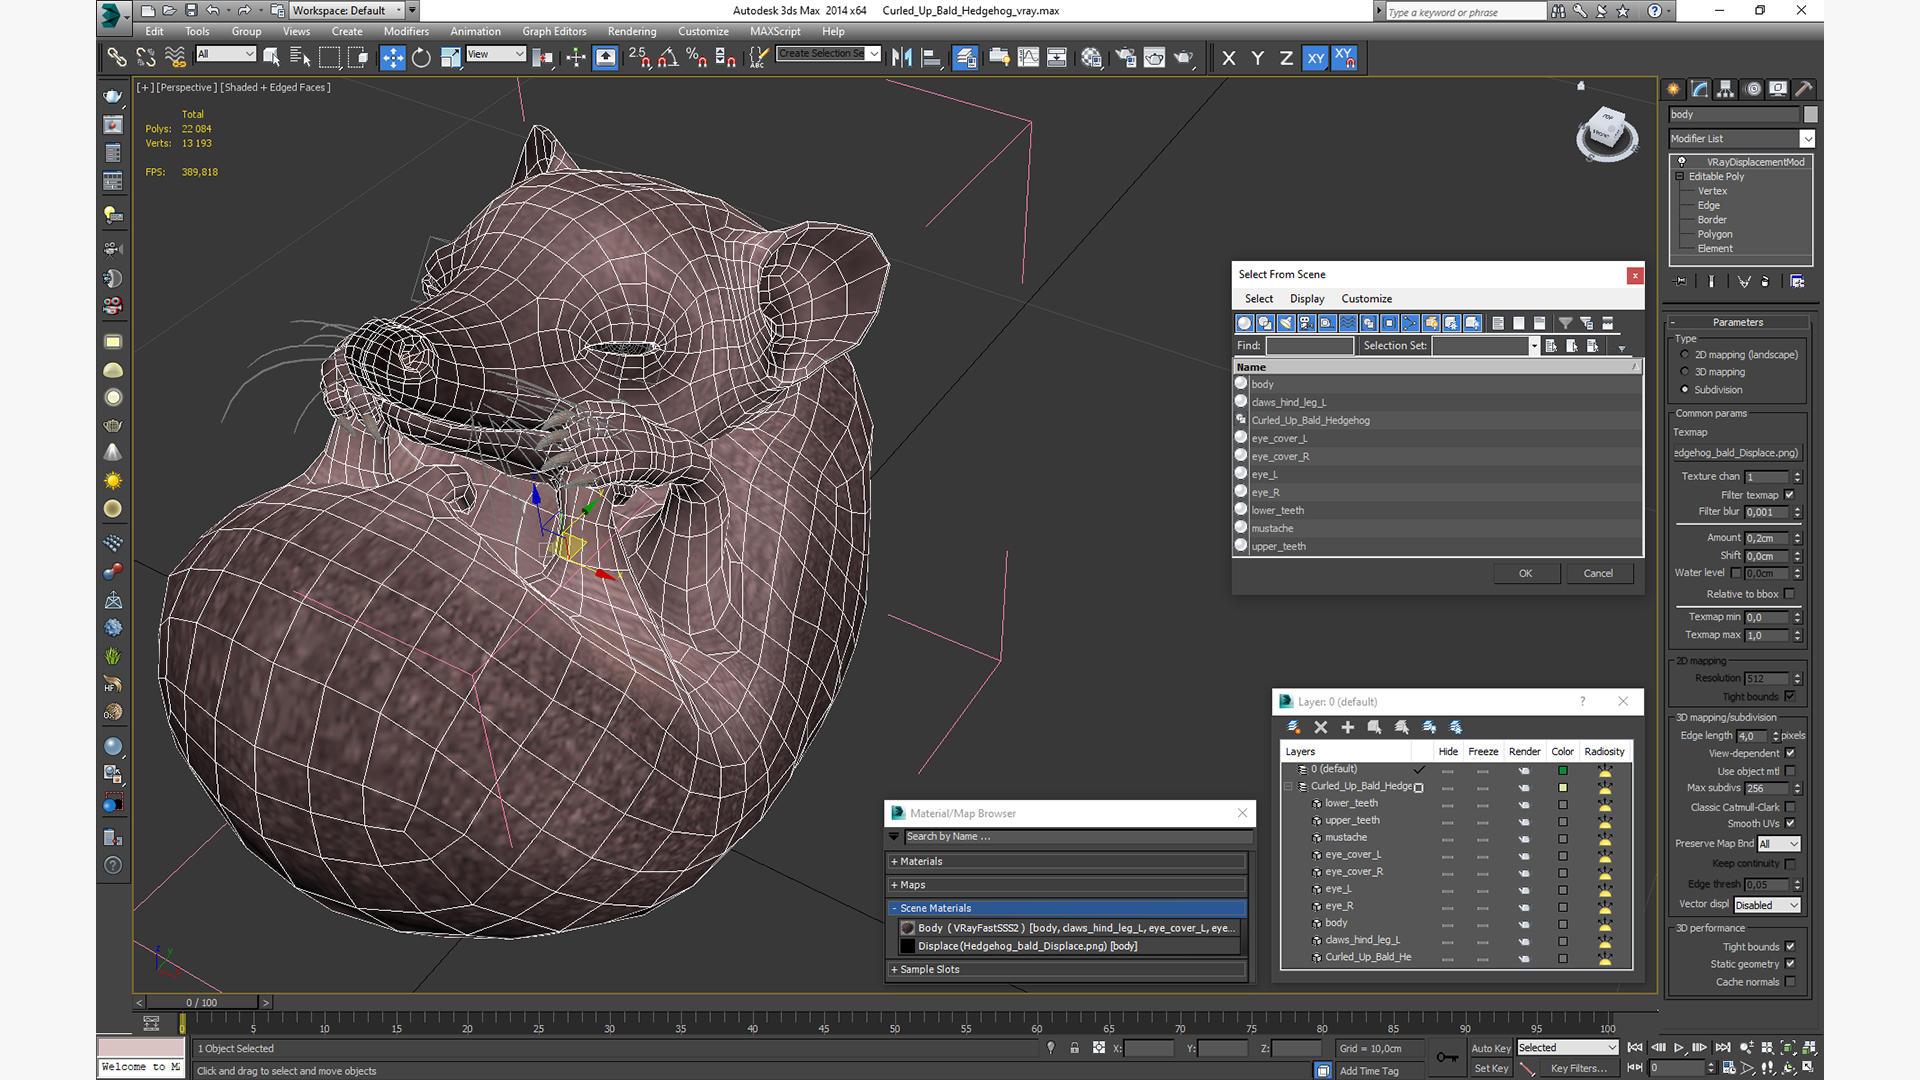Viewport: 1920px width, 1080px height.
Task: Open Display menu in Select From Scene
Action: point(1307,299)
